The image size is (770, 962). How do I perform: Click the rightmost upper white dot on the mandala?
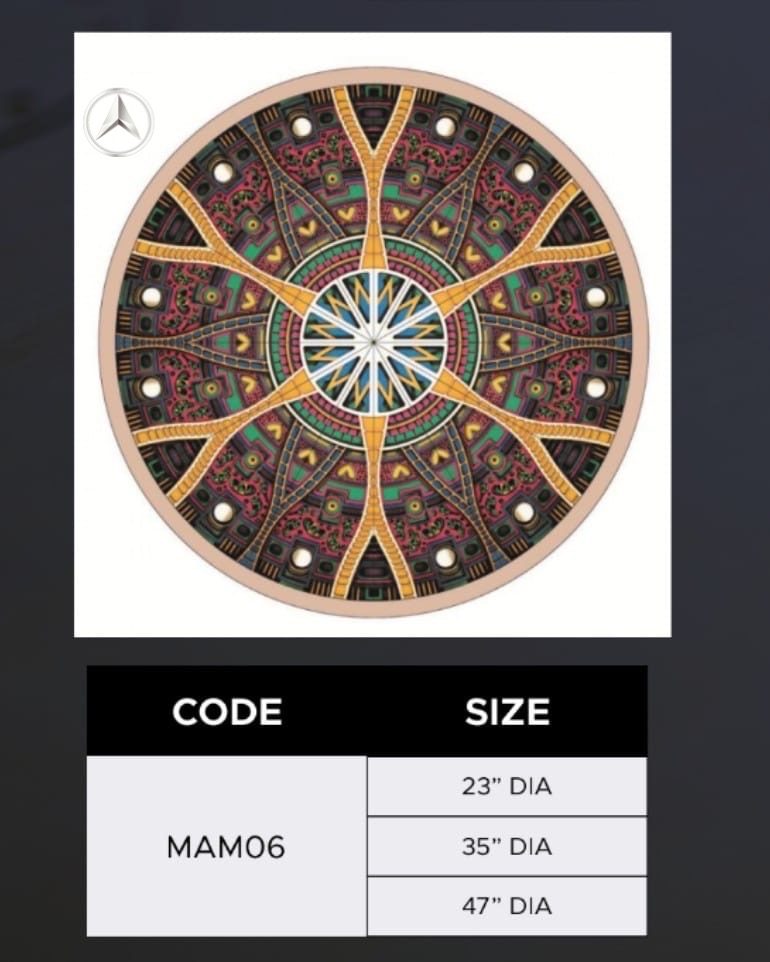[x=595, y=297]
